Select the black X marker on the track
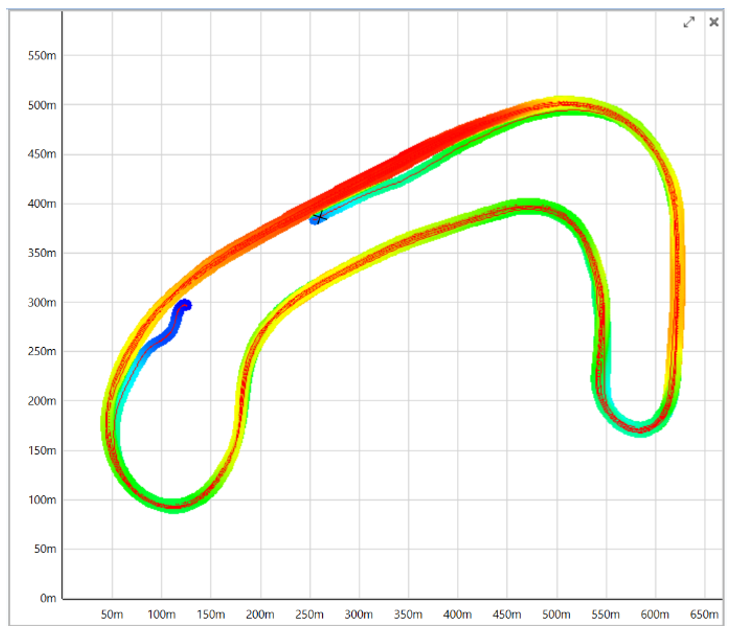This screenshot has width=731, height=631. click(x=319, y=217)
